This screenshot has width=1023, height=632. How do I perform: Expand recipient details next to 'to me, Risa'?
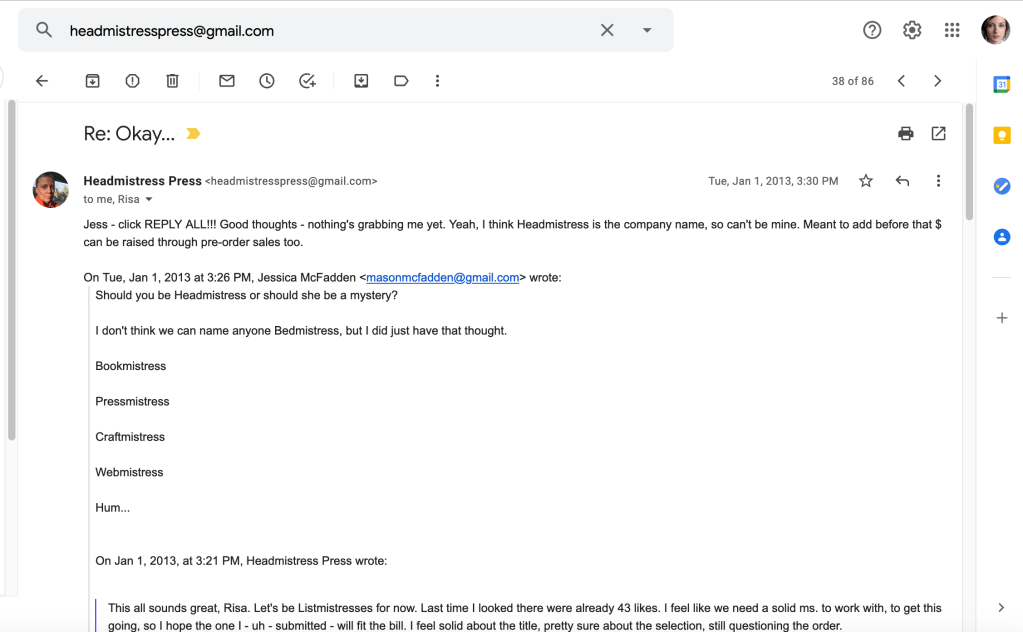(149, 200)
